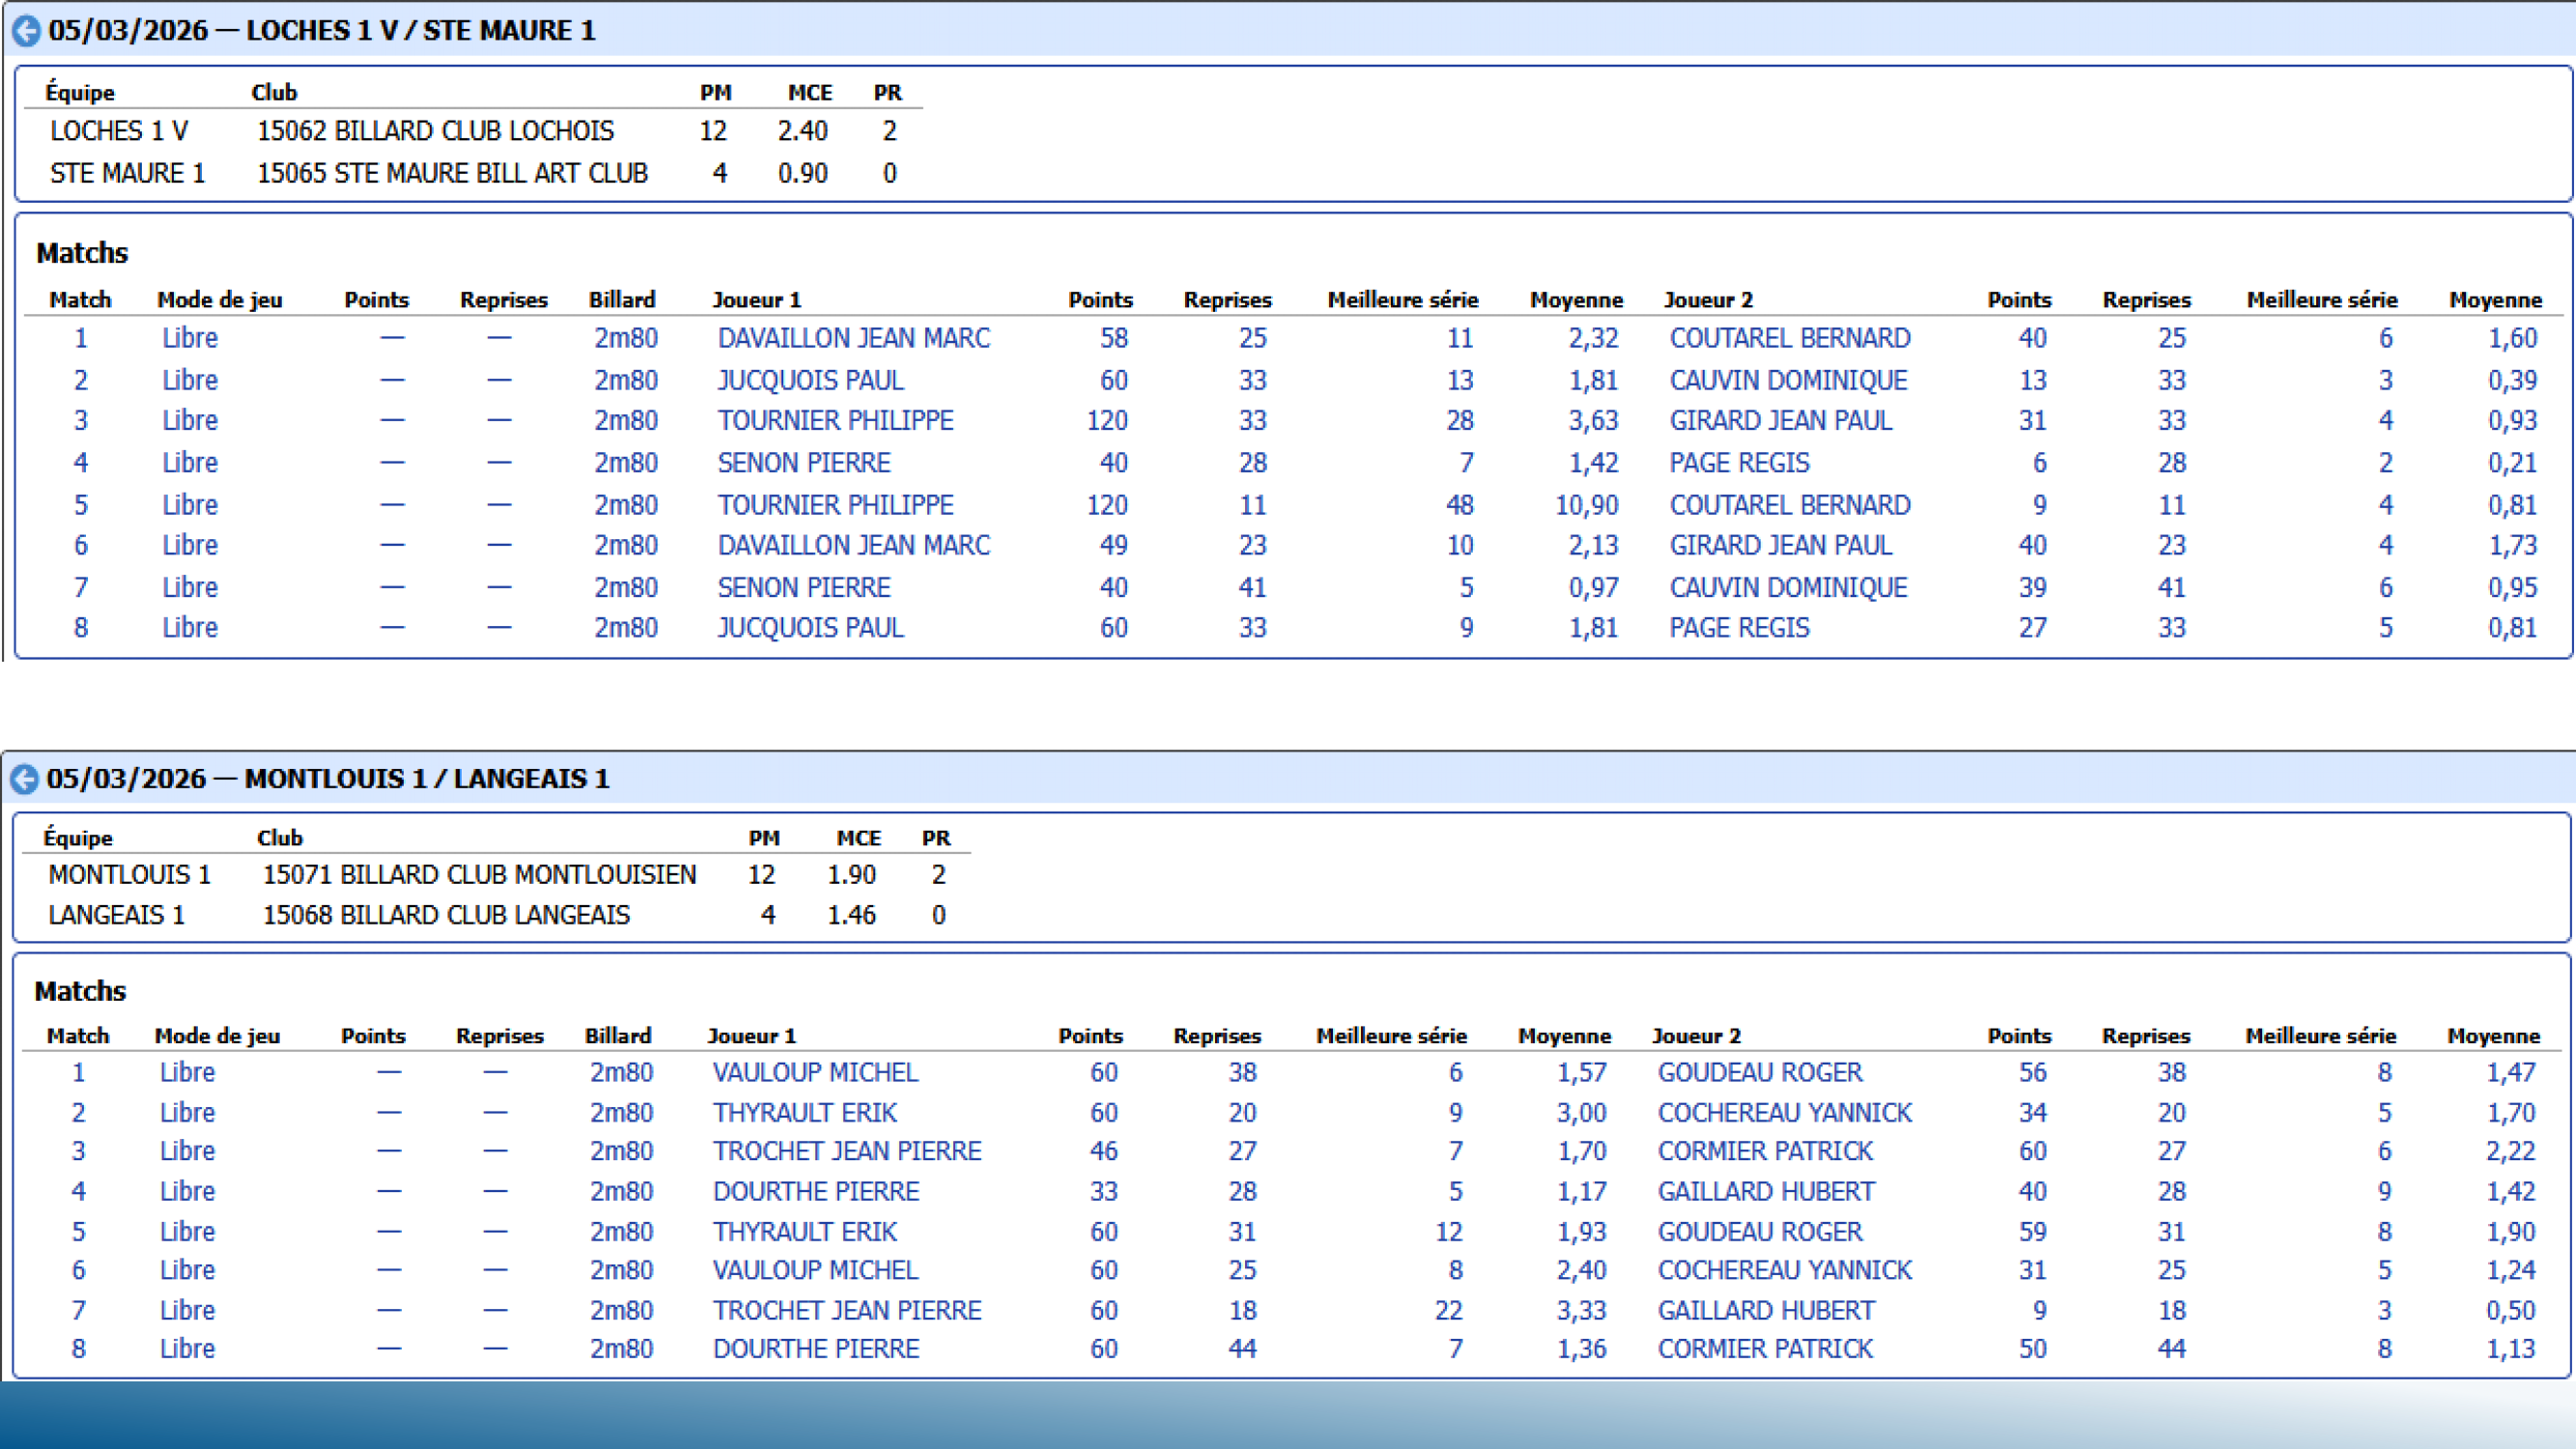Image resolution: width=2576 pixels, height=1449 pixels.
Task: Open GAILLARD HUBERT in Montlouis match 7
Action: pos(1766,1310)
